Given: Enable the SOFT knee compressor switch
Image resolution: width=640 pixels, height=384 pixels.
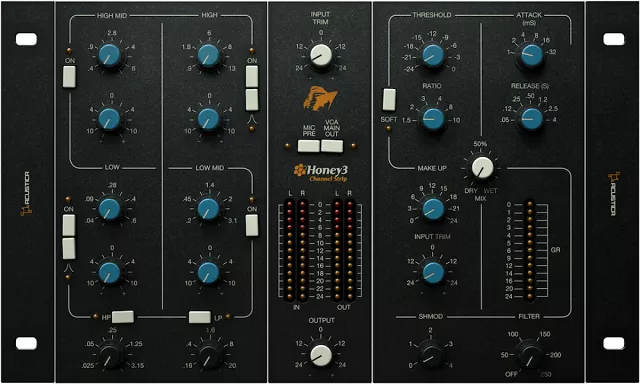Looking at the screenshot, I should tap(389, 100).
